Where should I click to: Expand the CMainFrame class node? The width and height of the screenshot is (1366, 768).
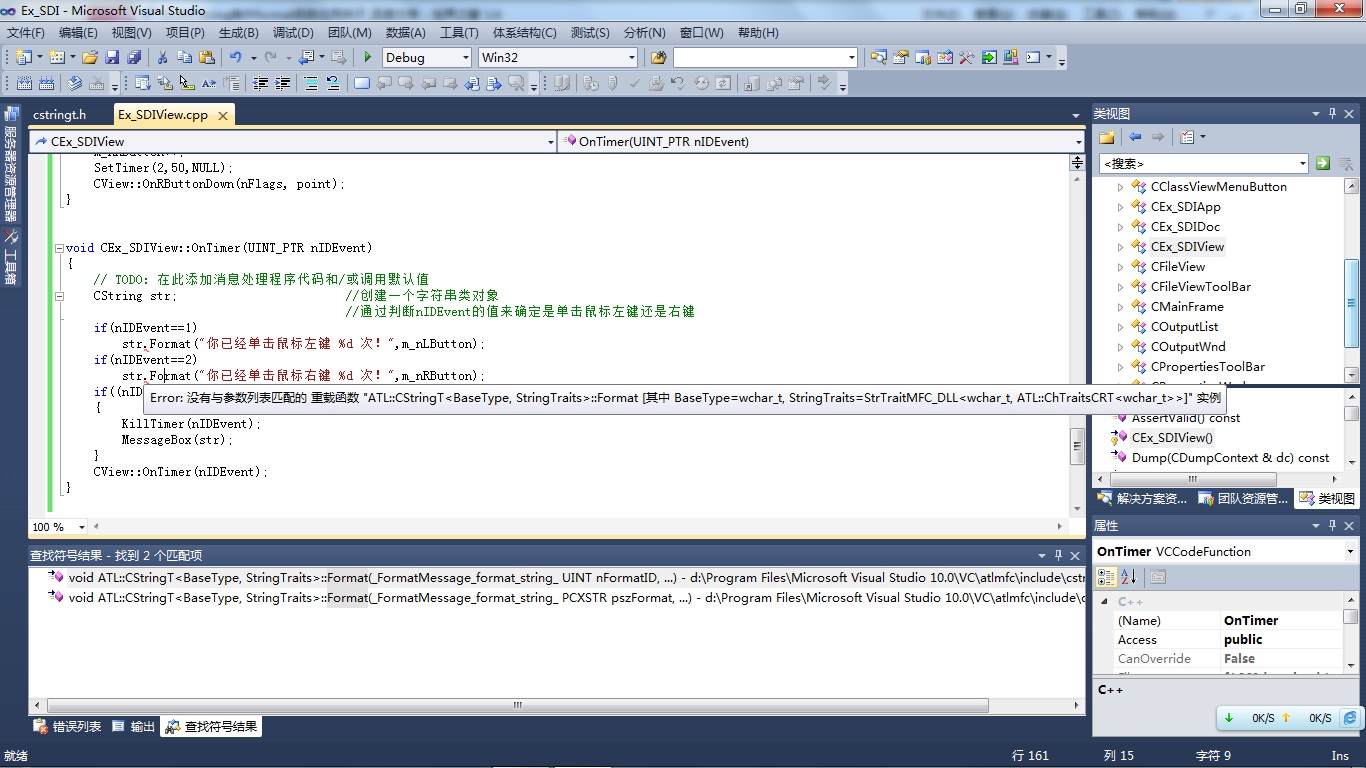(x=1120, y=307)
